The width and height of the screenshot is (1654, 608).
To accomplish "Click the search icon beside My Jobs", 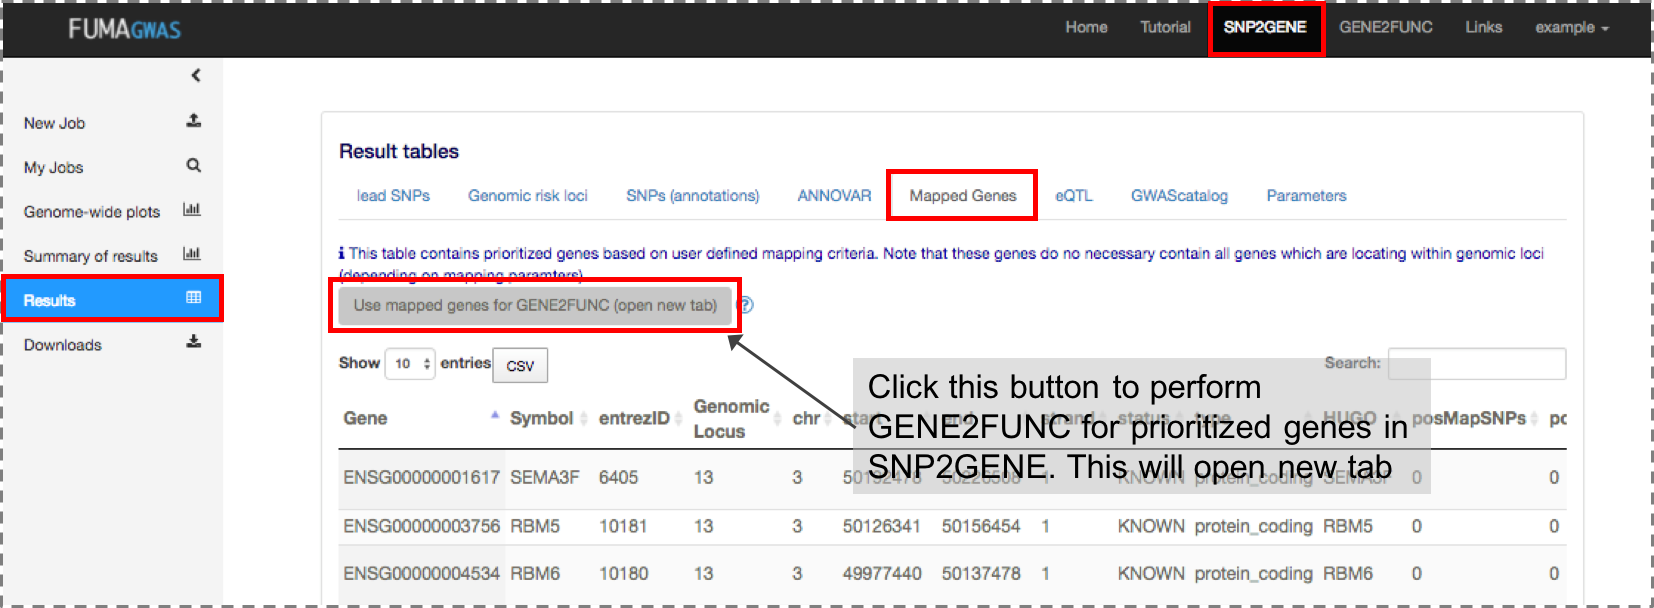I will 194,166.
